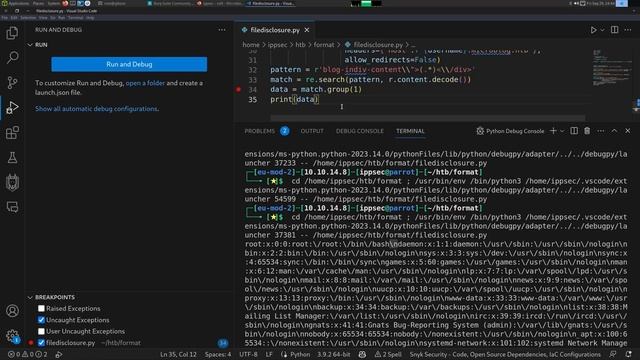Open the Manage gear icon
640x360 pixels.
(x=12, y=336)
